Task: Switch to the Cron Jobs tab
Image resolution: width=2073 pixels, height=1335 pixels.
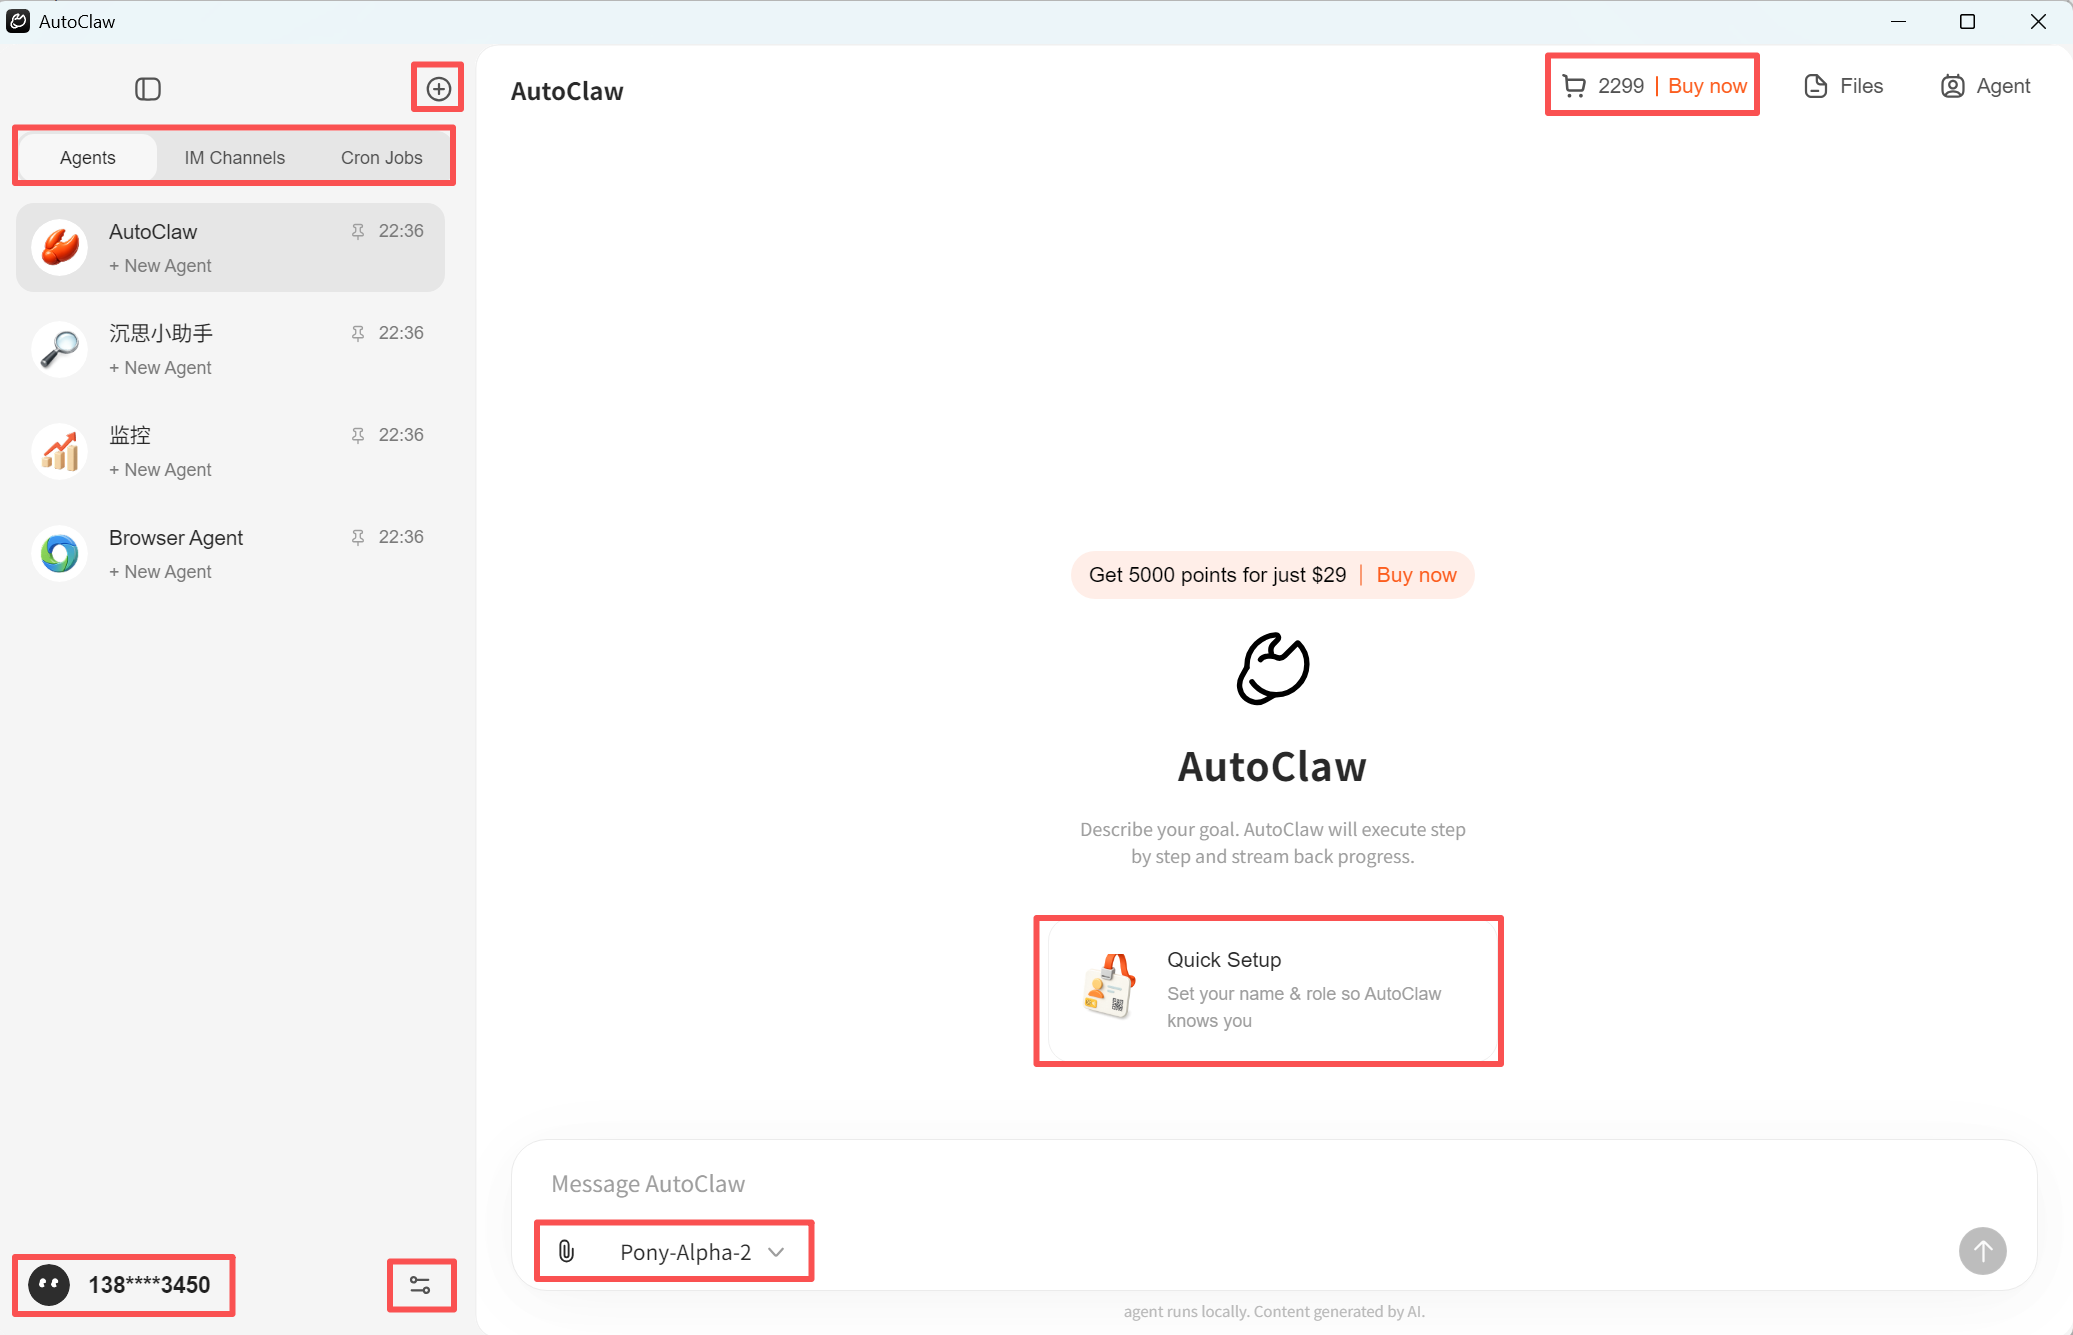Action: [381, 156]
